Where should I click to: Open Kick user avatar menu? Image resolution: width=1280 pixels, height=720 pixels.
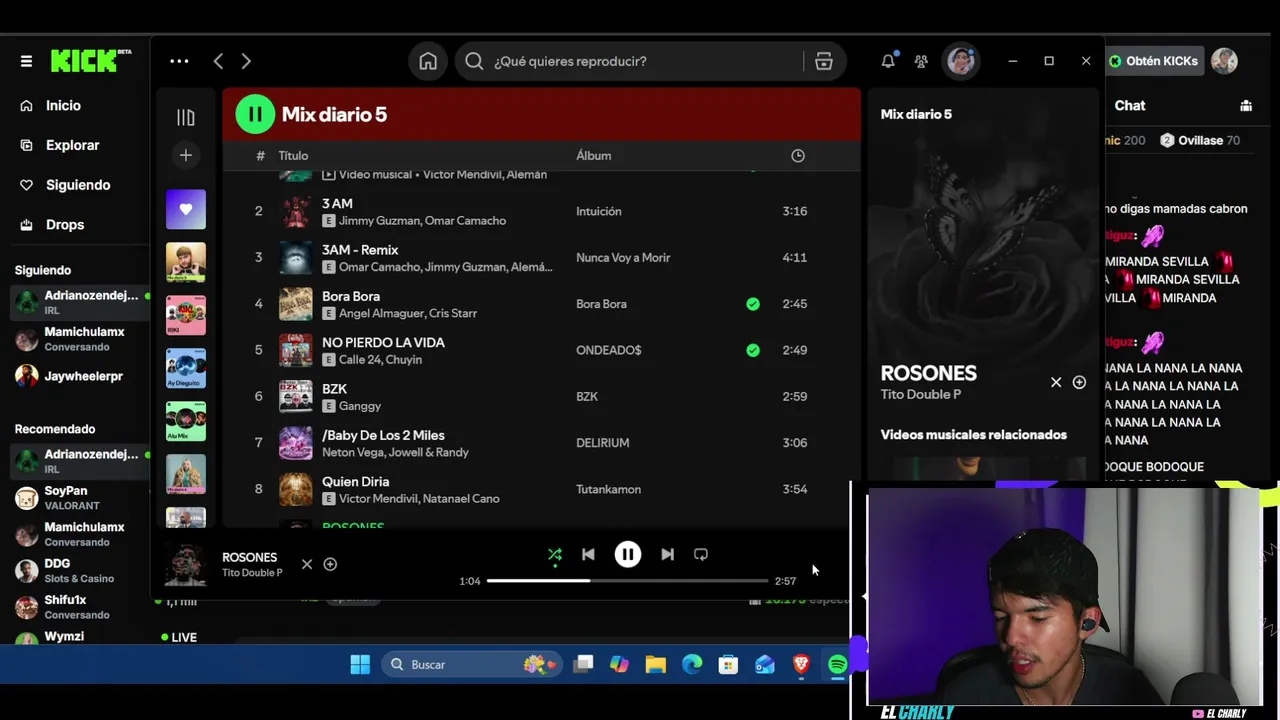pos(1224,61)
